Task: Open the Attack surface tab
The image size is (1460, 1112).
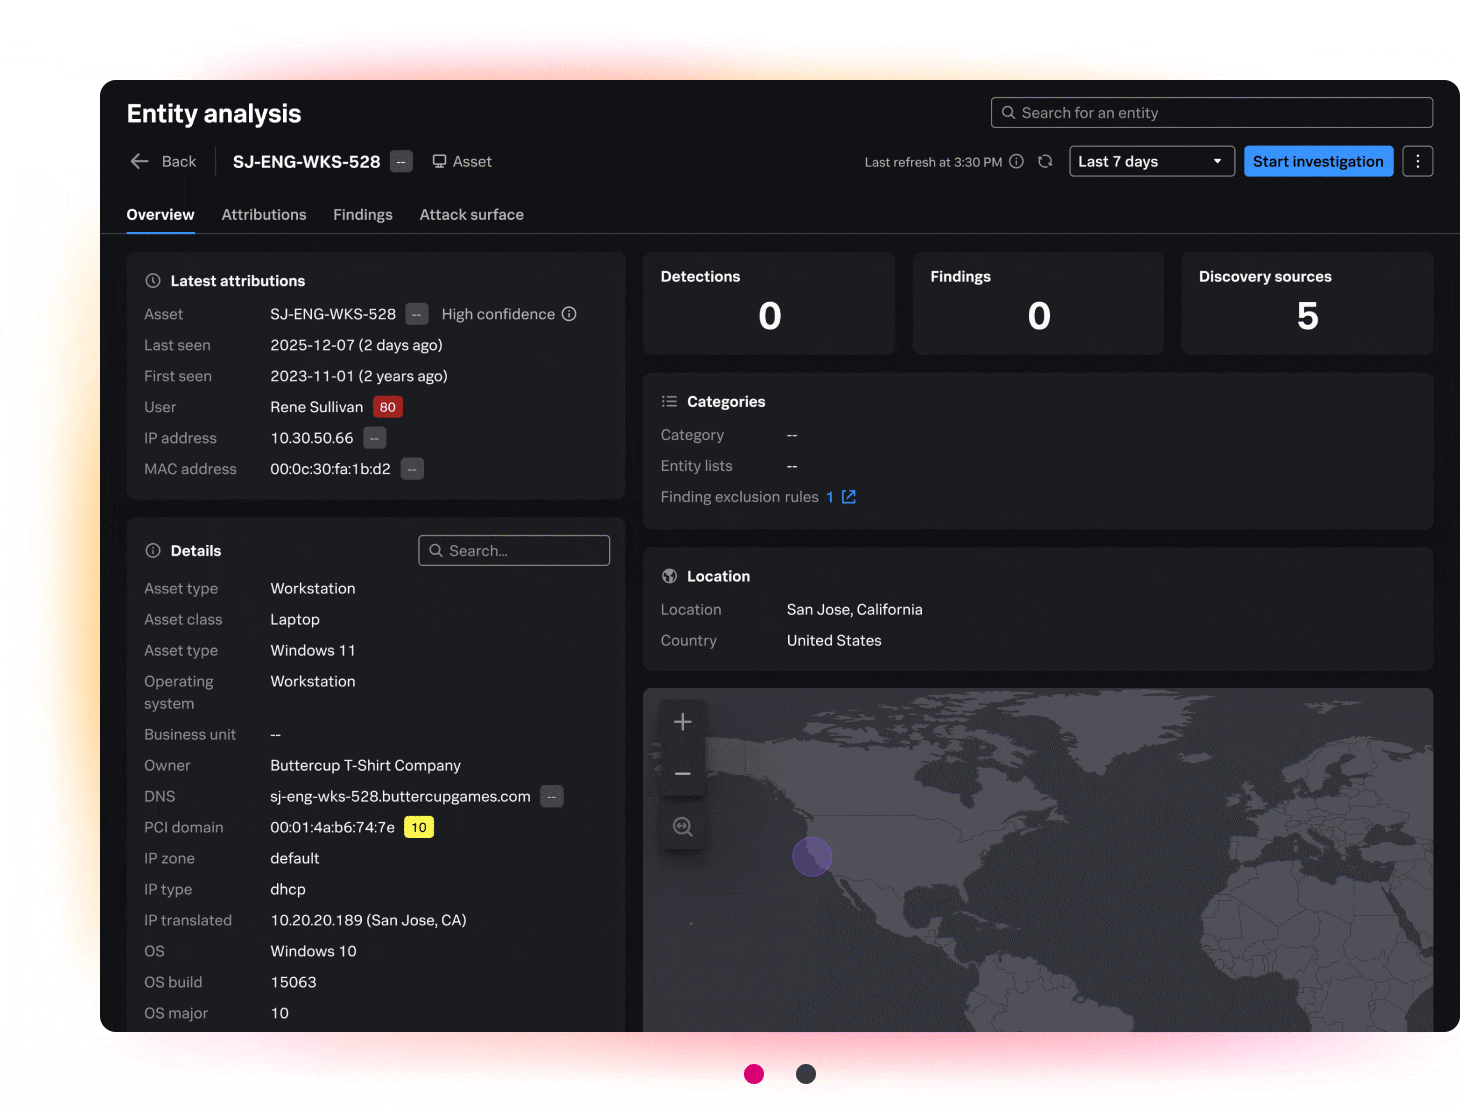Action: 471,214
